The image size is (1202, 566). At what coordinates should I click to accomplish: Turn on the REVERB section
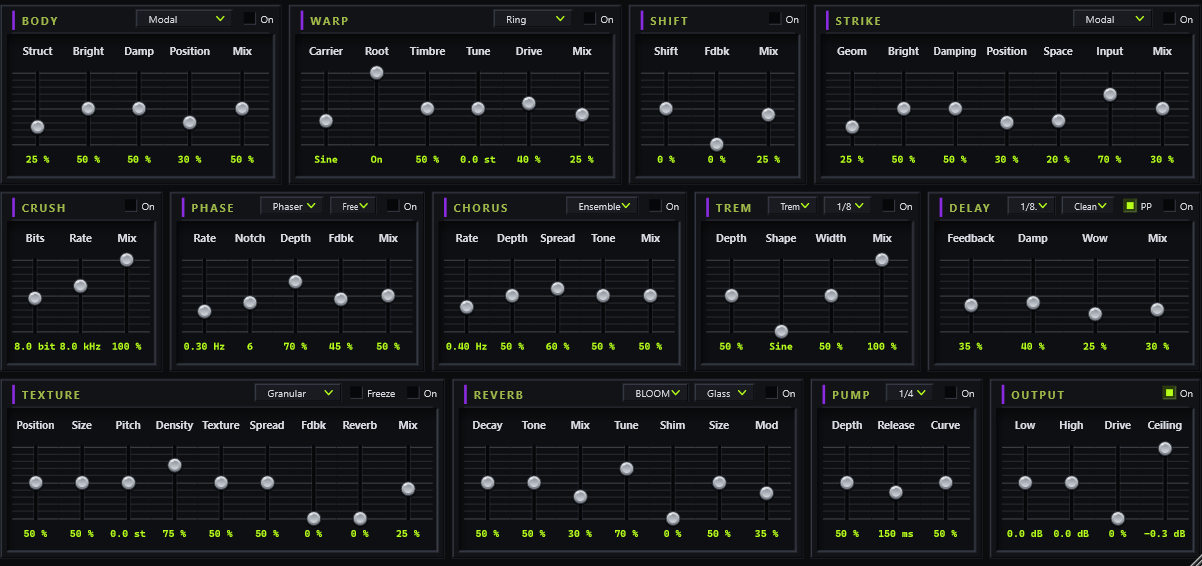[x=771, y=393]
